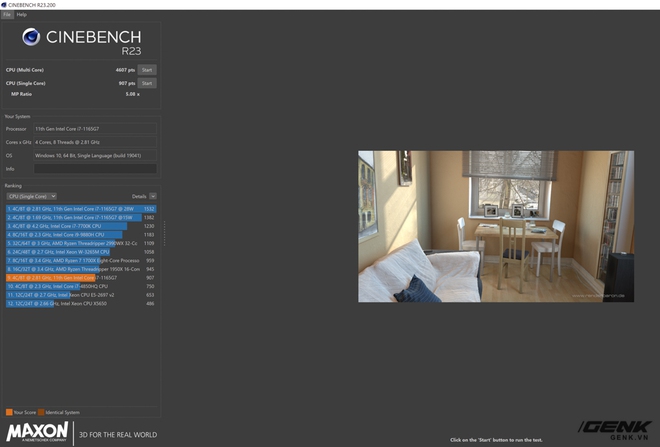Click the MAXON logo

(37, 432)
